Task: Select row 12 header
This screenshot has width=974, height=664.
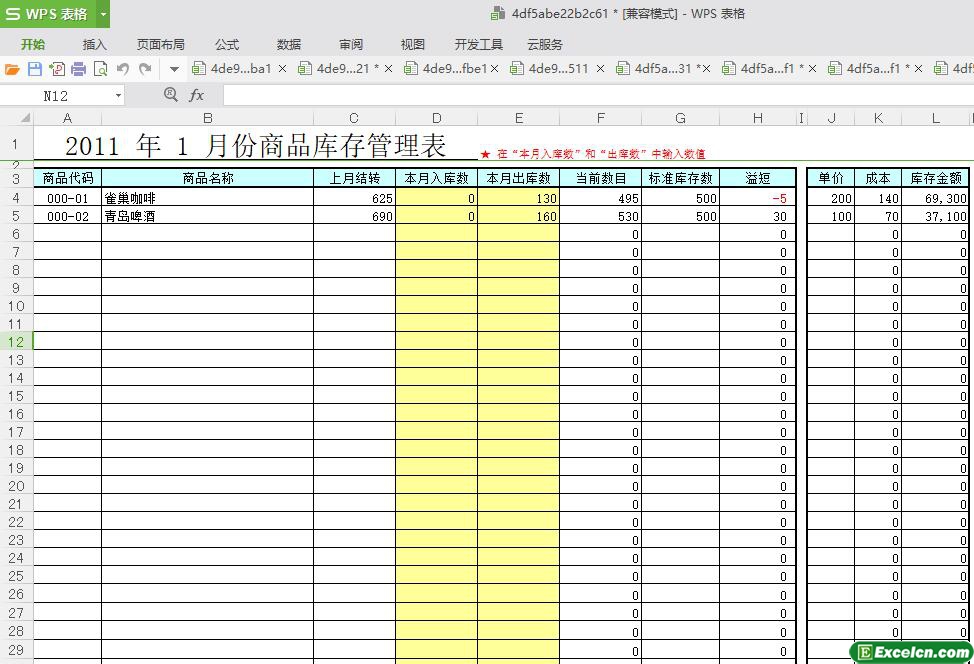Action: [16, 342]
